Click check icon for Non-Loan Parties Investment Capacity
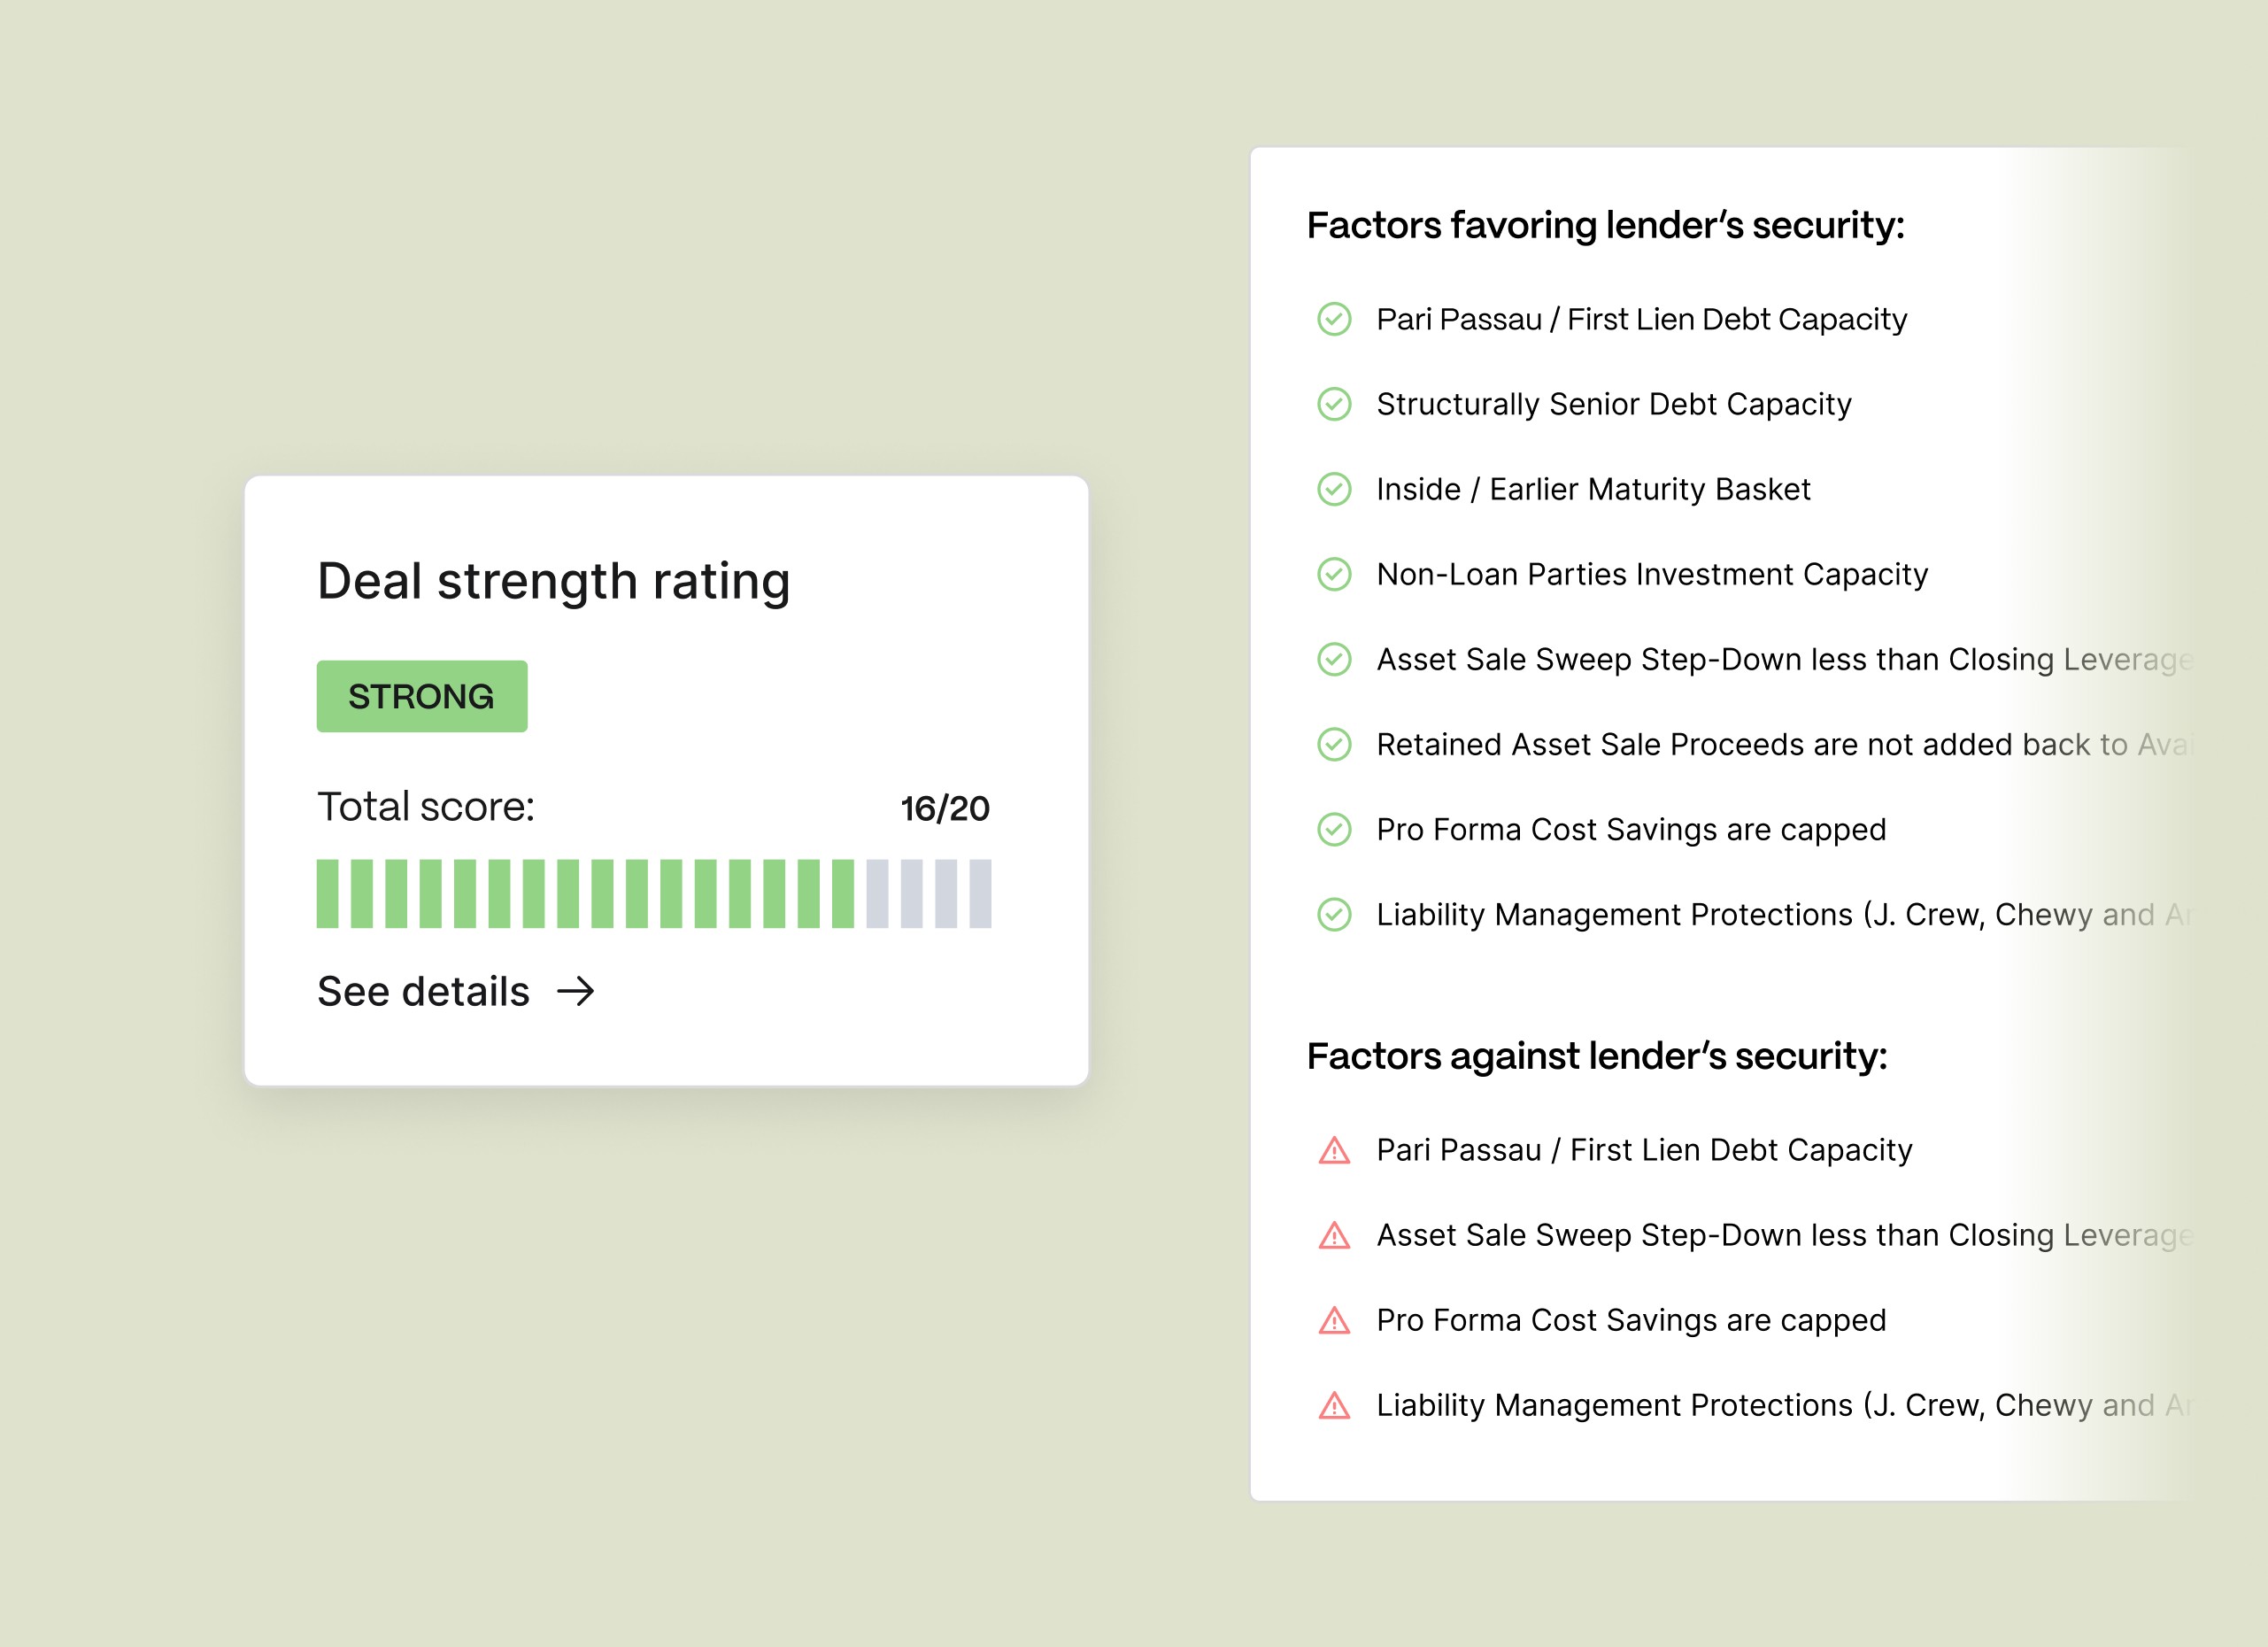 pos(1334,574)
